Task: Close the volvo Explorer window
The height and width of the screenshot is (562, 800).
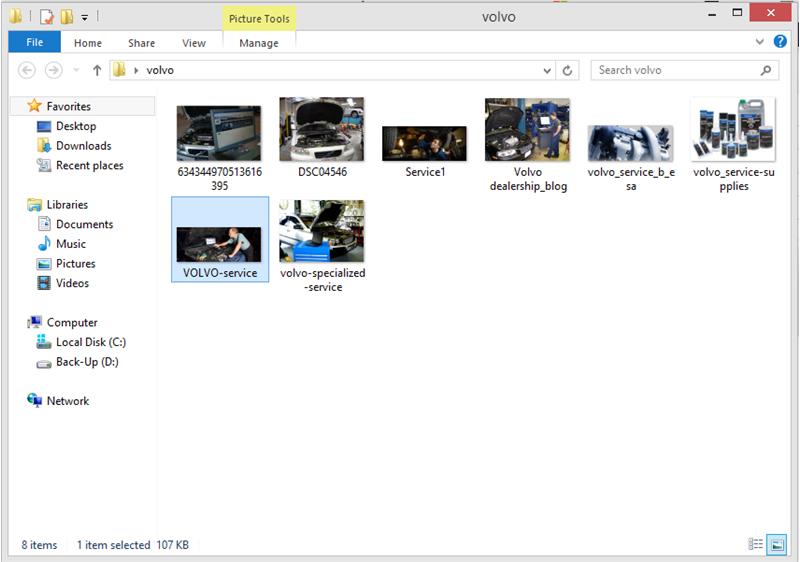Action: (770, 13)
